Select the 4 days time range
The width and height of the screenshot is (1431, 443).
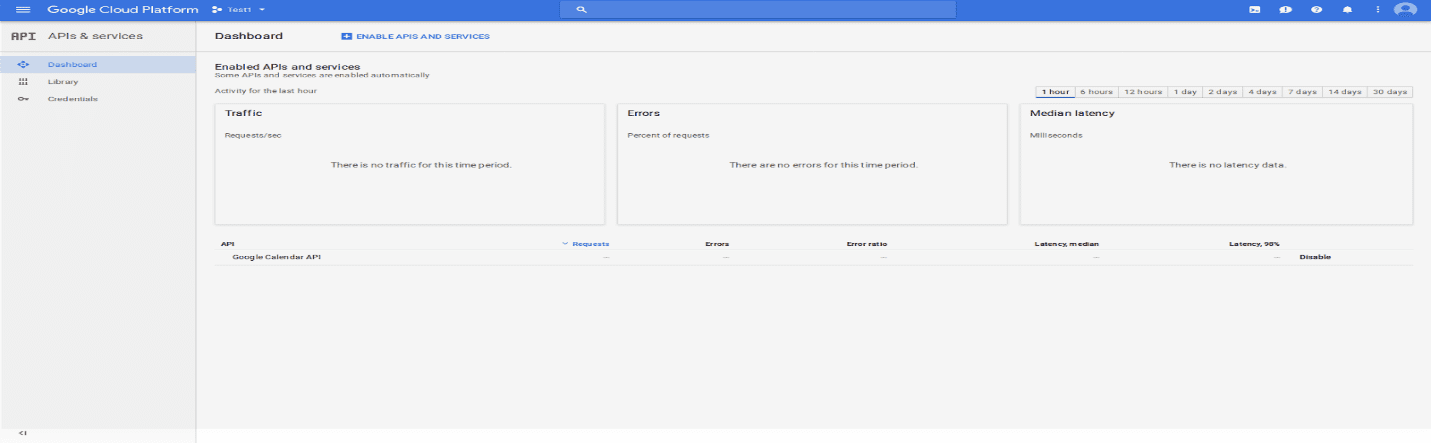click(1262, 91)
